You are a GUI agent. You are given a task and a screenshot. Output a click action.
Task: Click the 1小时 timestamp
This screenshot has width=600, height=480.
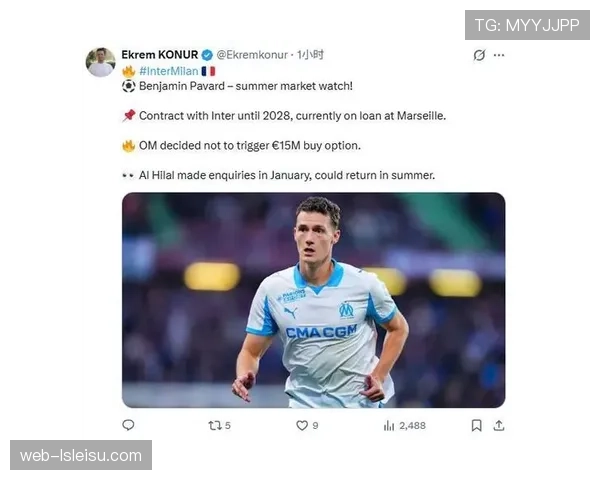point(310,55)
